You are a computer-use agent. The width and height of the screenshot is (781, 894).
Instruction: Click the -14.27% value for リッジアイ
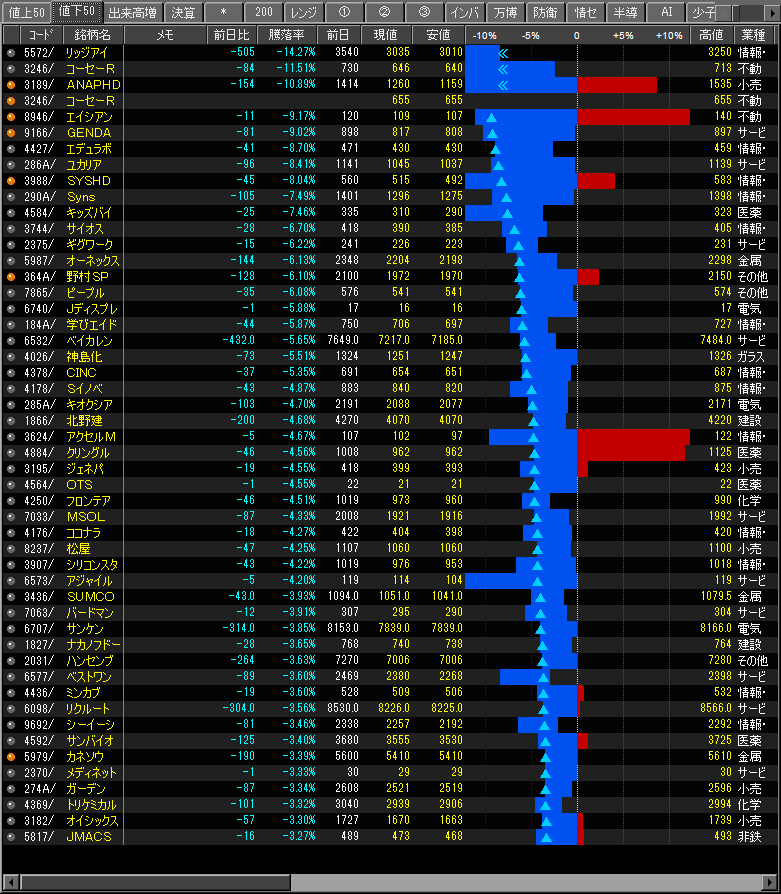click(296, 52)
